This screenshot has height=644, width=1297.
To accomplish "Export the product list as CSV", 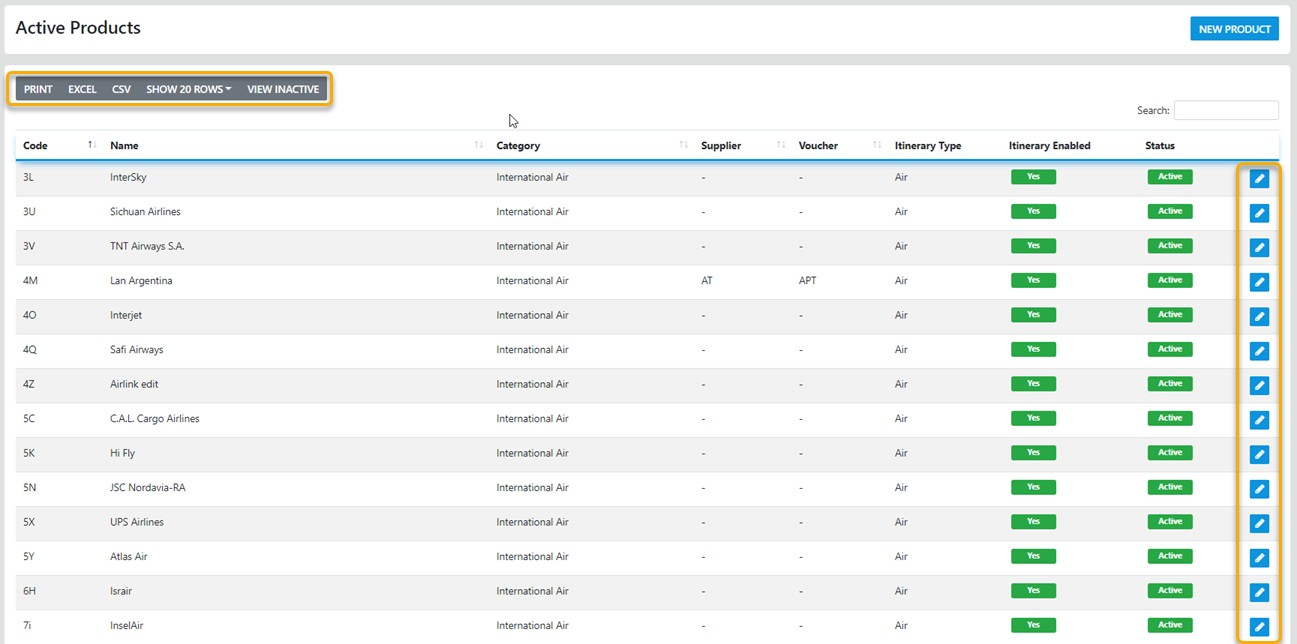I will [x=121, y=89].
